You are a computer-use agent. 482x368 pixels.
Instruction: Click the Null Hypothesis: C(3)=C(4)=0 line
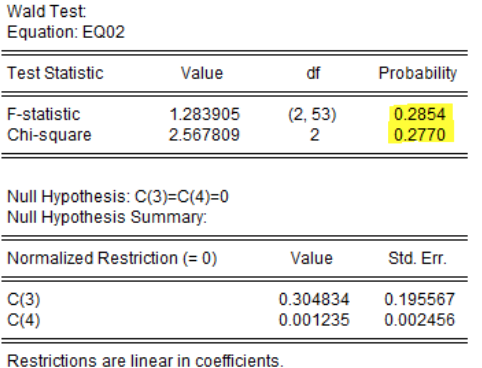tap(118, 197)
